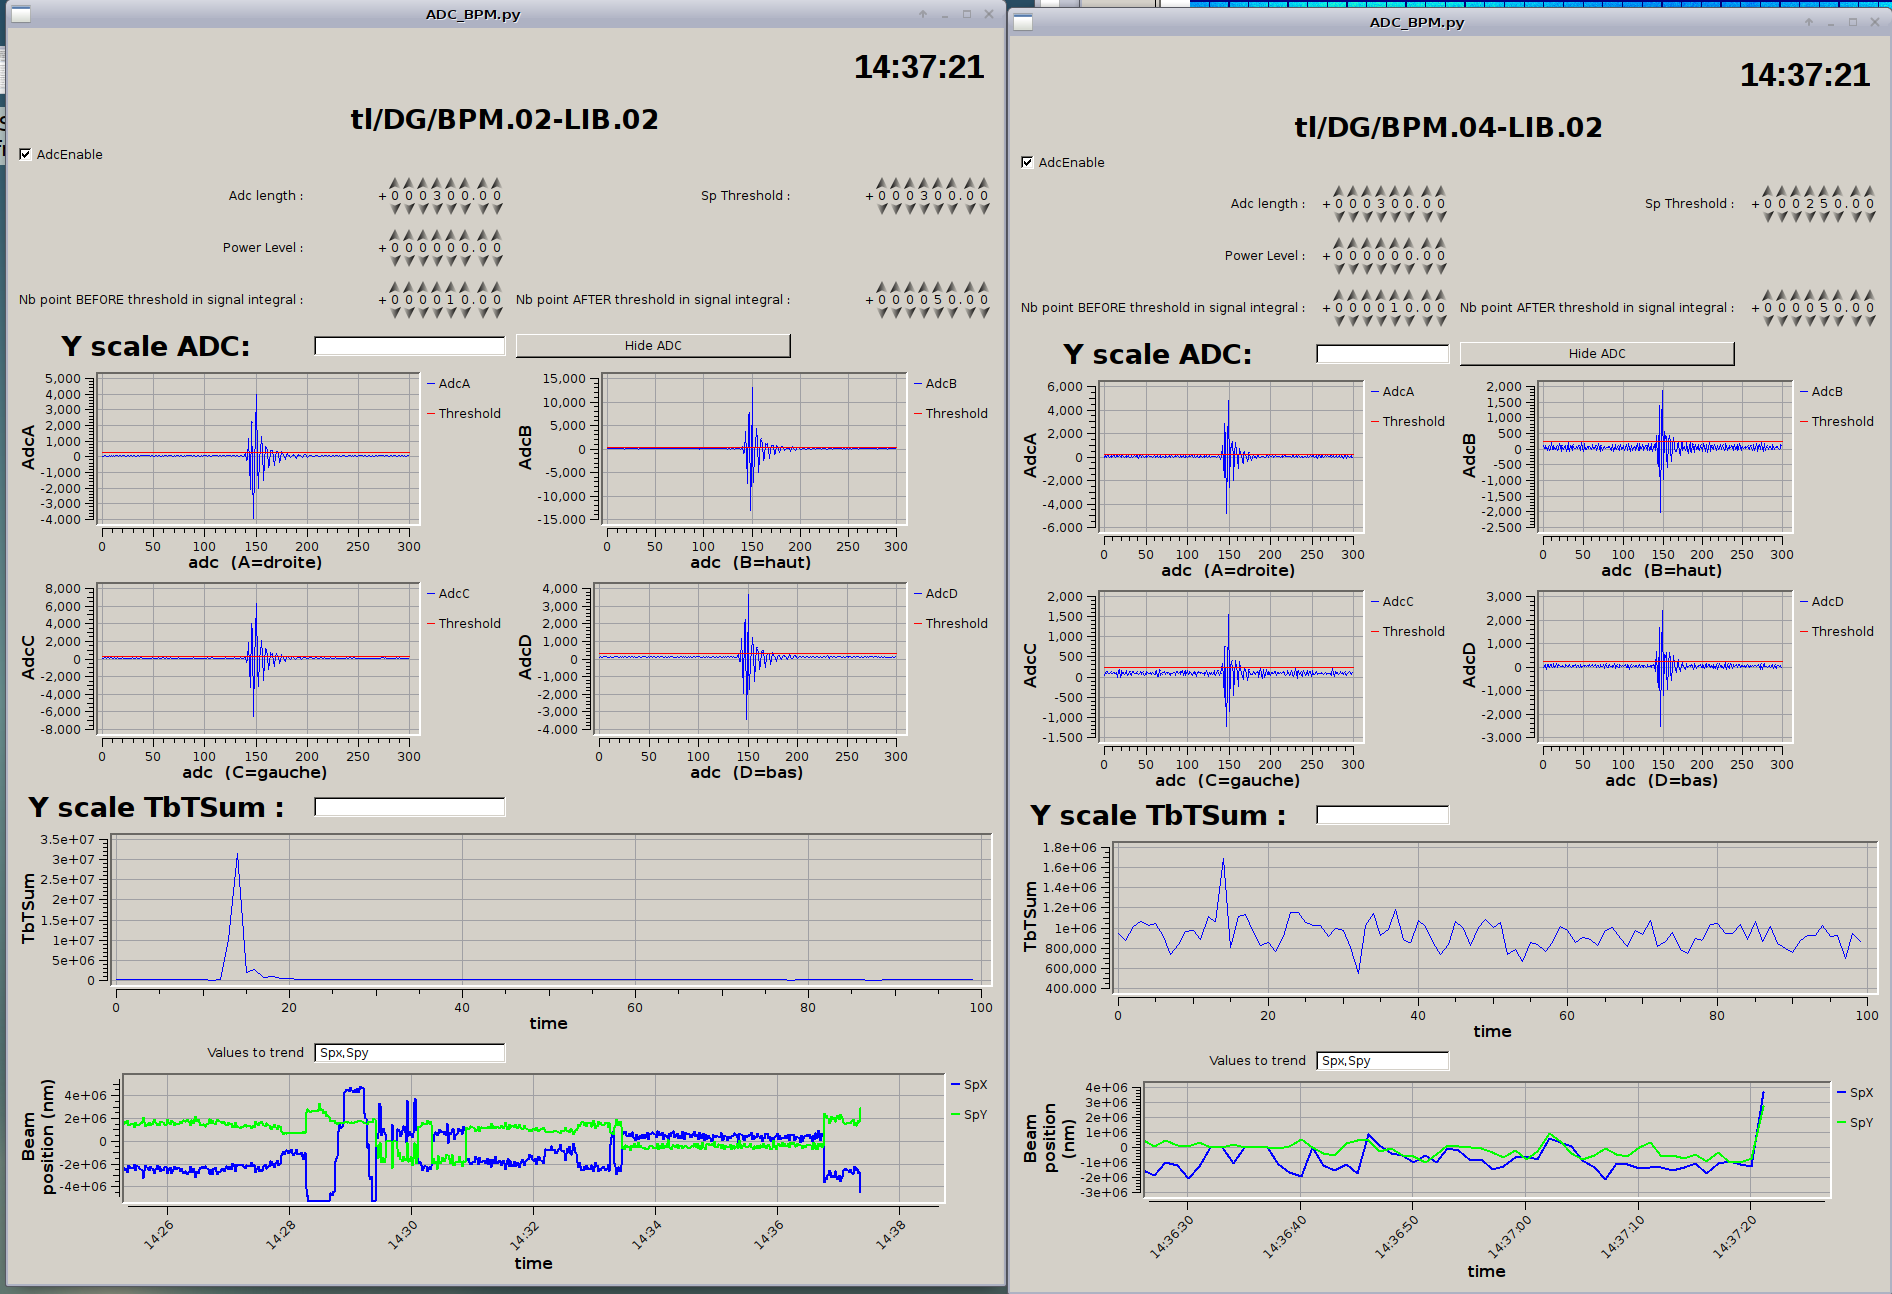Click up arrow above 3 in BPM.02 Adc length
This screenshot has height=1294, width=1892.
click(437, 183)
